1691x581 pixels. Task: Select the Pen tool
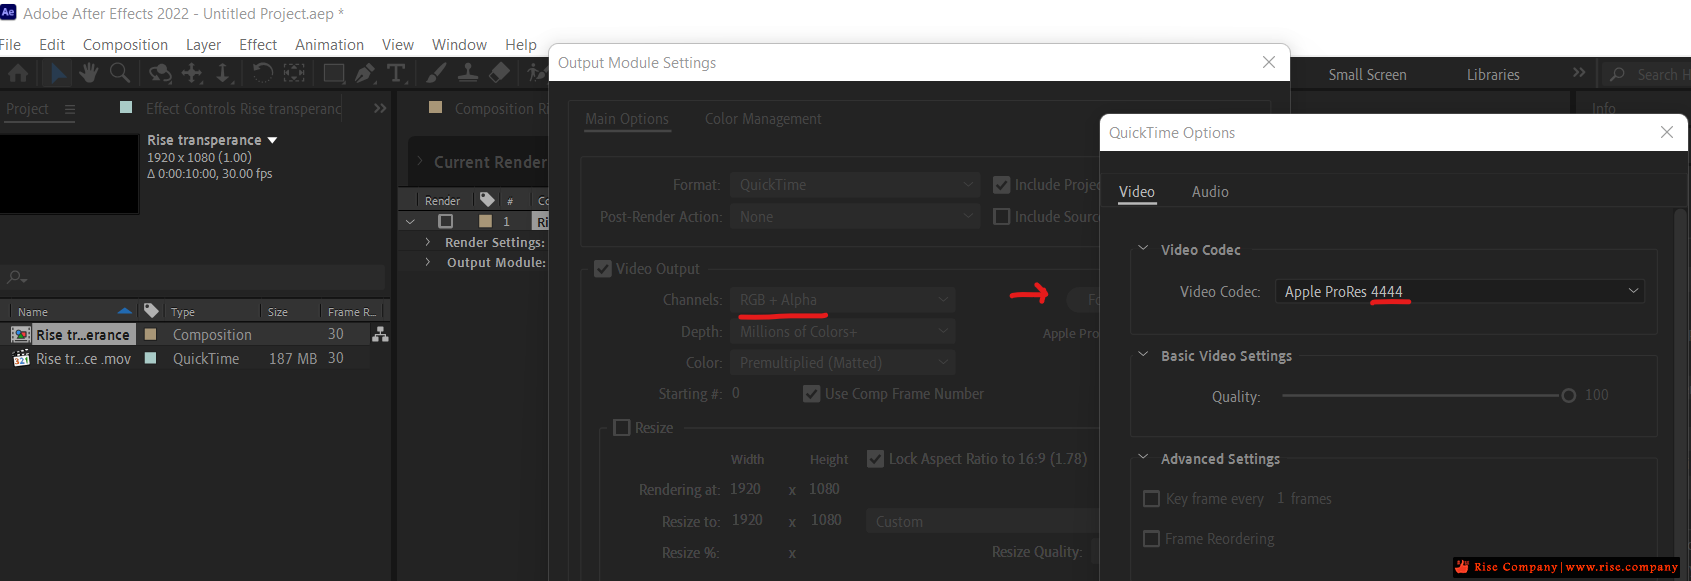coord(365,73)
